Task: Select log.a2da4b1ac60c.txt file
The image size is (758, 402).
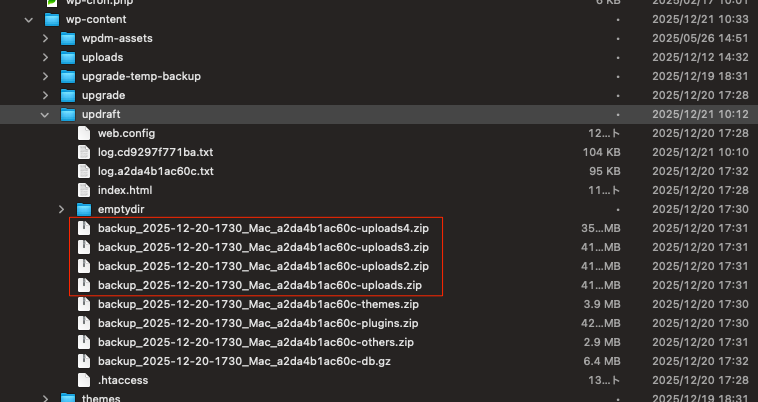Action: (x=155, y=171)
